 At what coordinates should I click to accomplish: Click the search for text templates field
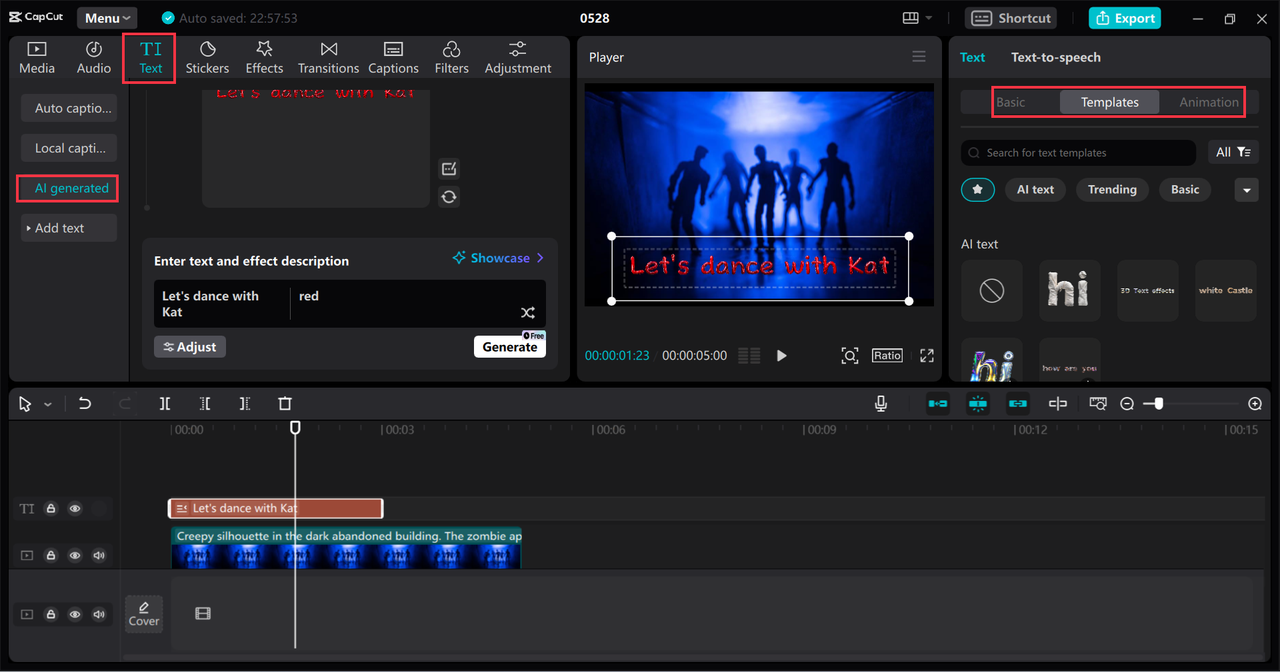tap(1078, 152)
